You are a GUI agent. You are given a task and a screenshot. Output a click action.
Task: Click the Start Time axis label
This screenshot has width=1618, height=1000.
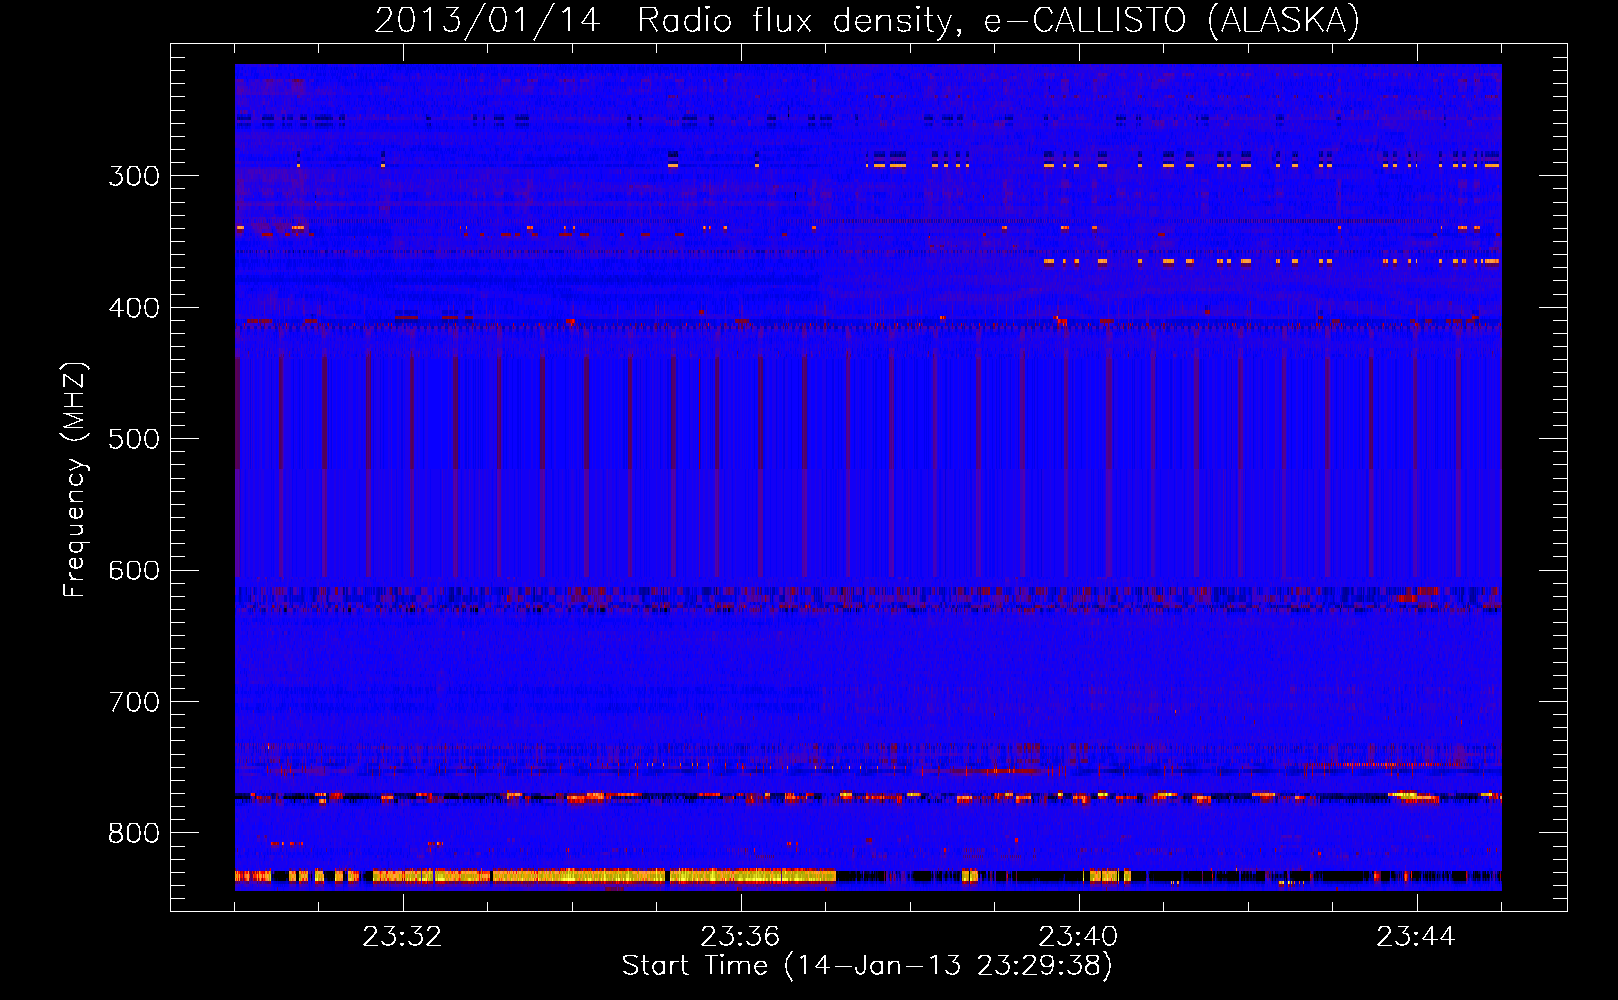[867, 966]
